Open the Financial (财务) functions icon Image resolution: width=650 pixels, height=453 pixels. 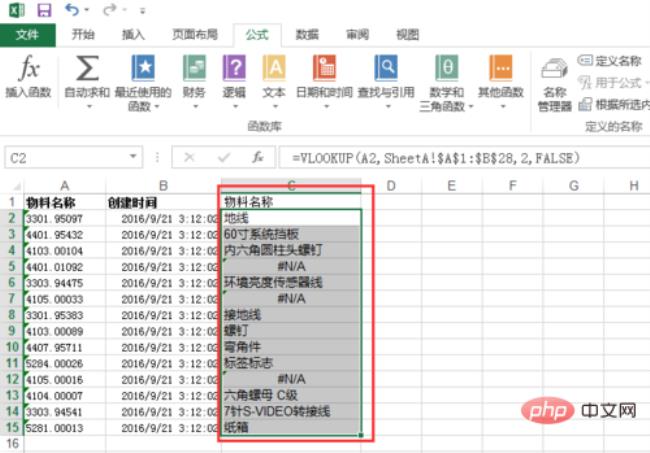coord(194,68)
